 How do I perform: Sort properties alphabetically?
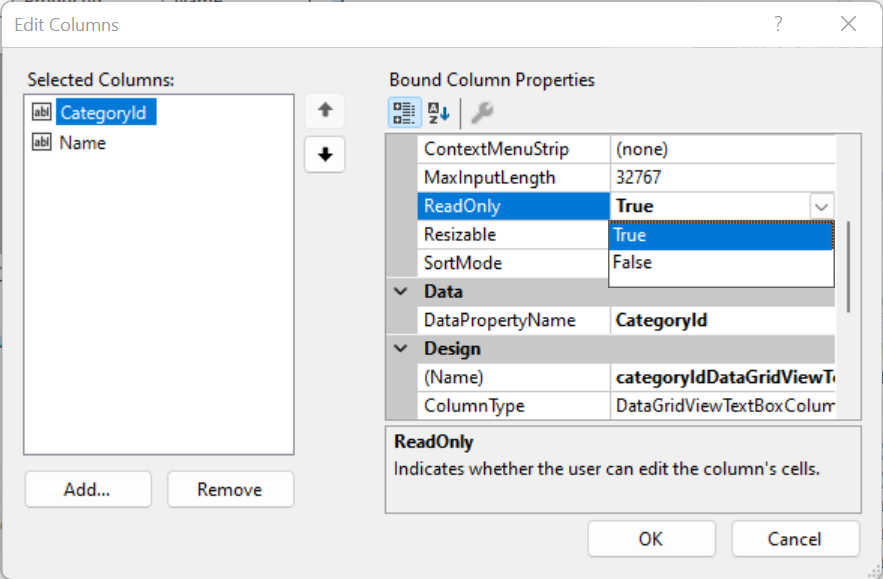click(438, 112)
